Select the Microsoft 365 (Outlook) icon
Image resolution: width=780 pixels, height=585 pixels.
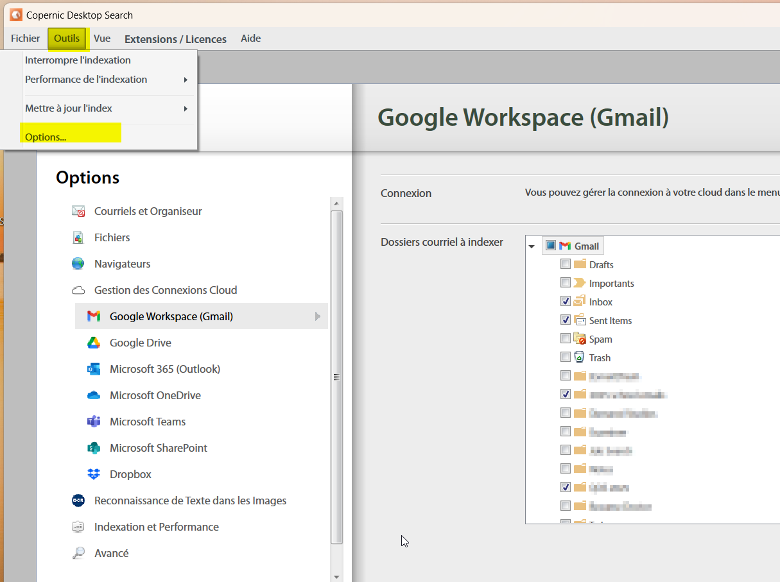tap(93, 369)
